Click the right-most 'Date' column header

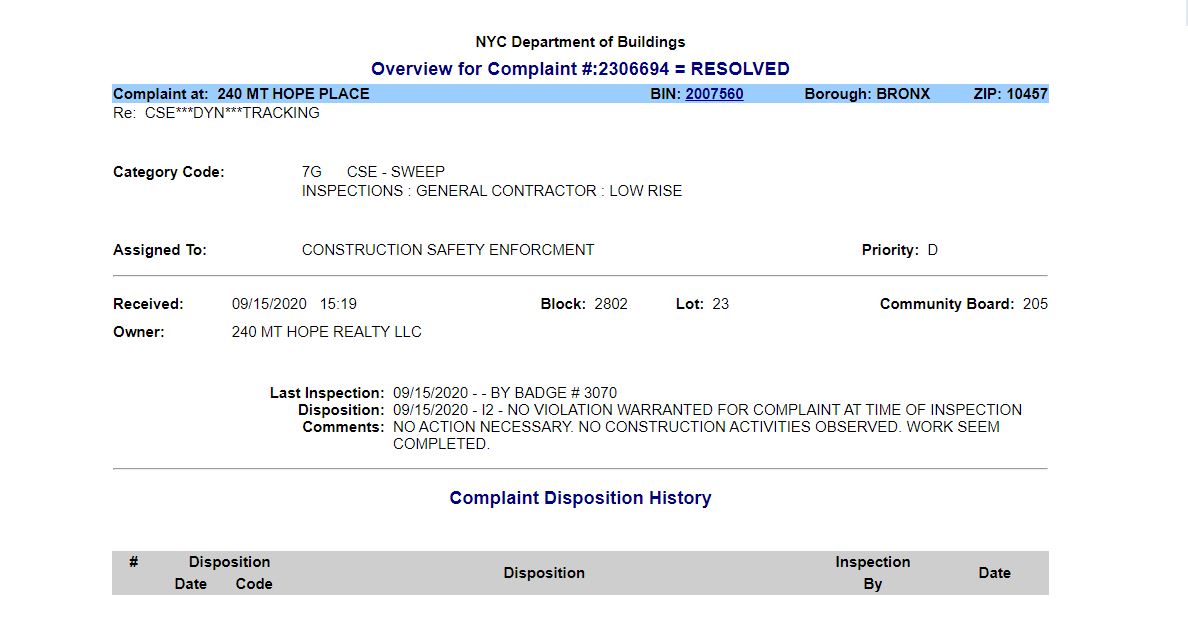994,573
